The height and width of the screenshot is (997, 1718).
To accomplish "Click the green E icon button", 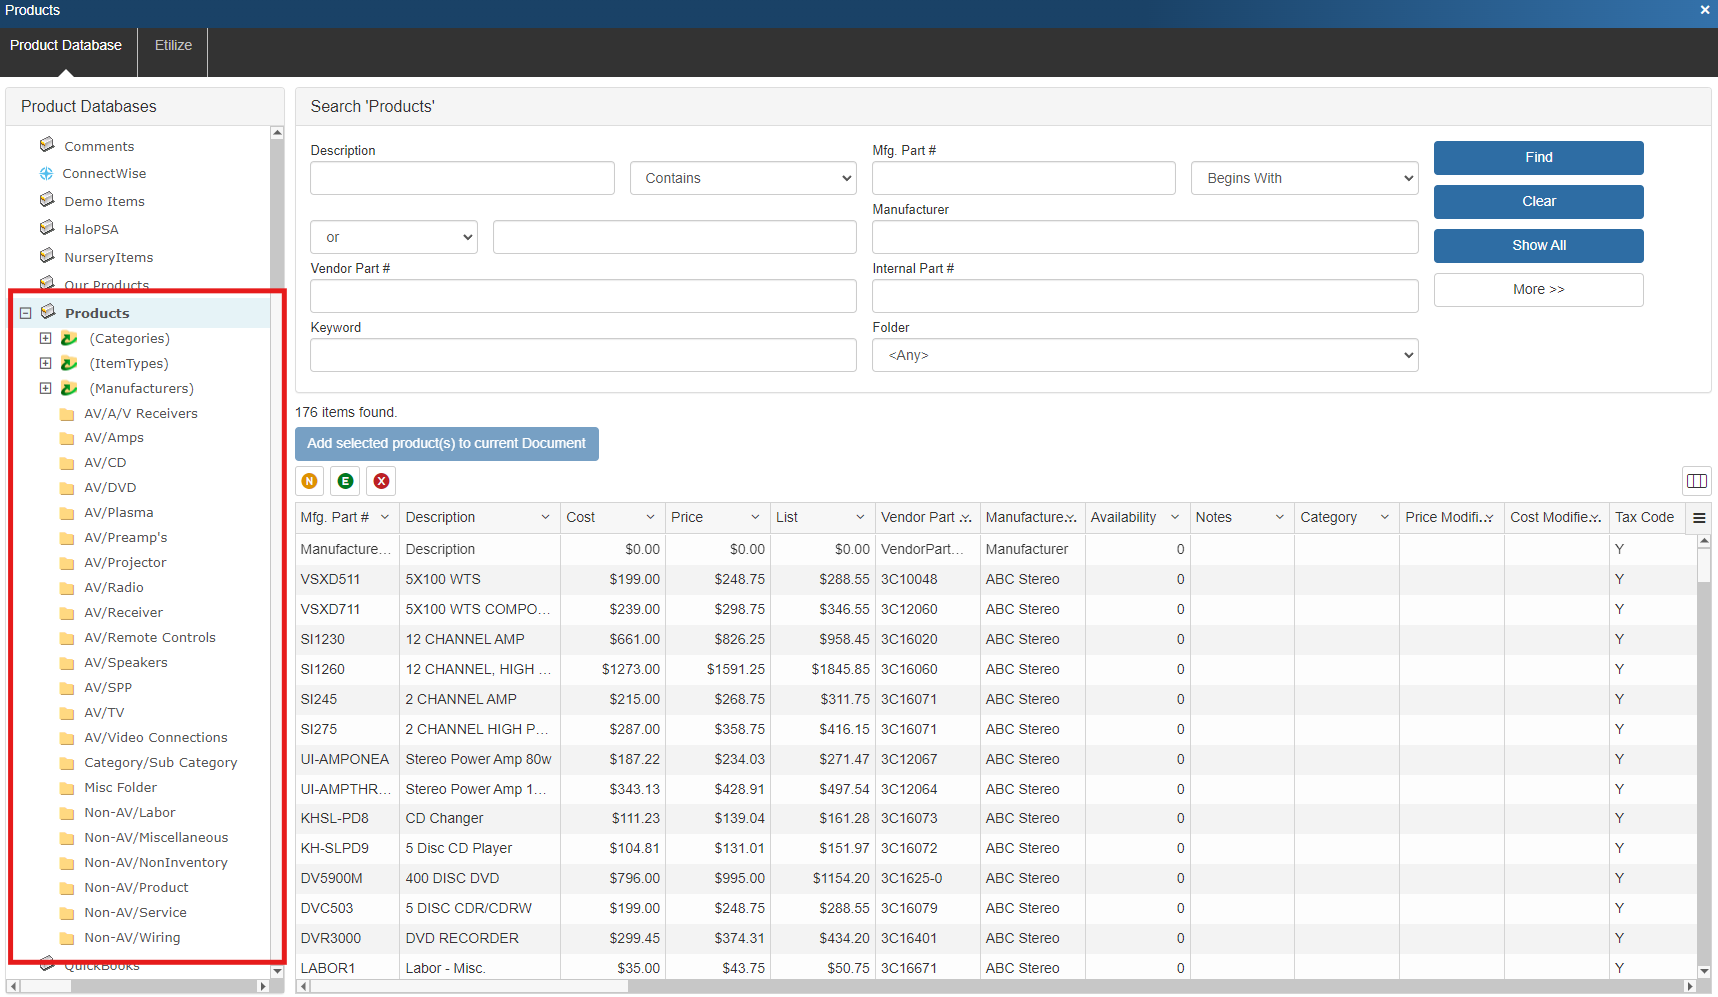I will coord(346,481).
